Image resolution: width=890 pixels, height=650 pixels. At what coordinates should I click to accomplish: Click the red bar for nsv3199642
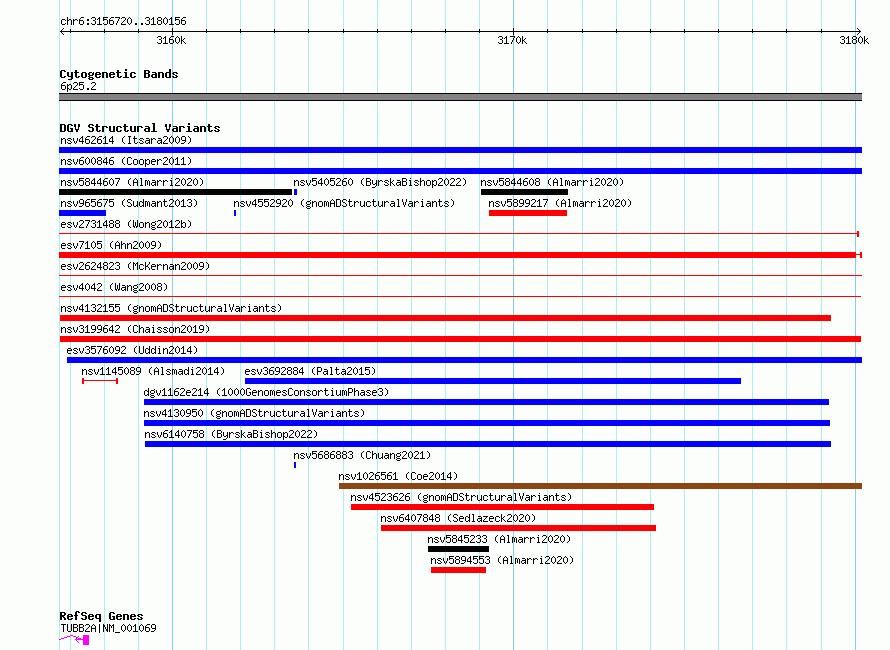(460, 339)
